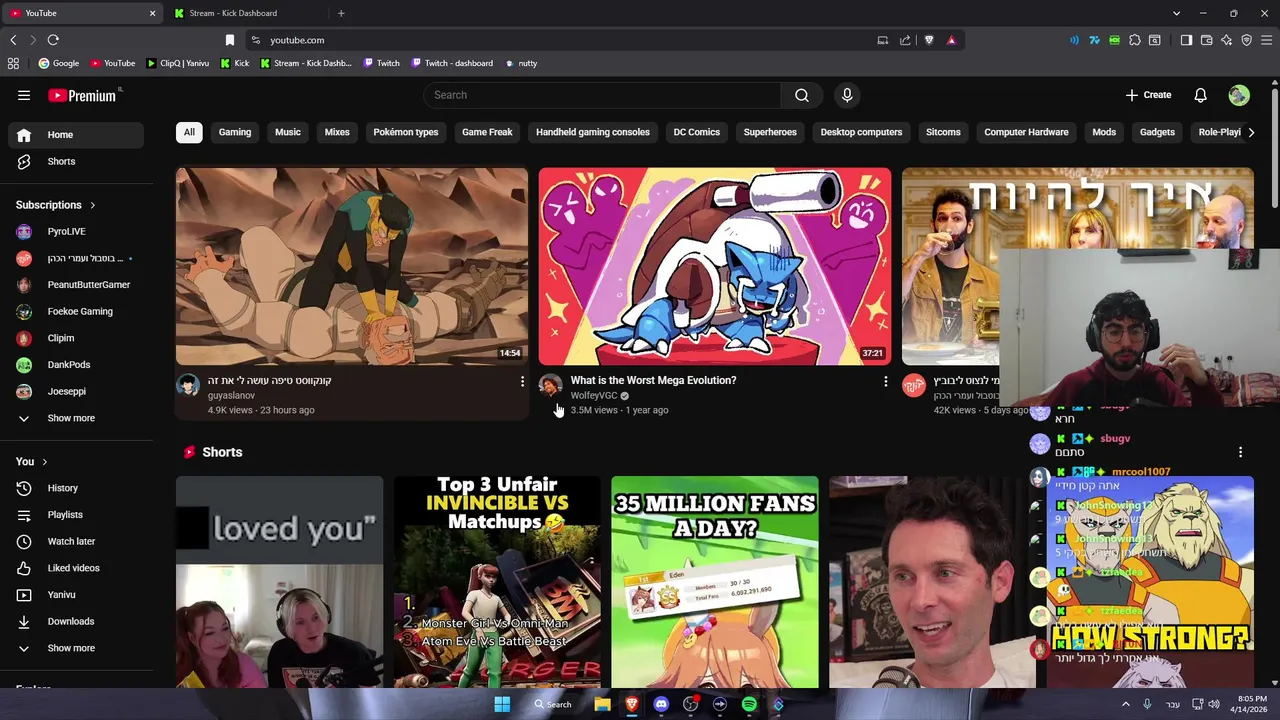Screen dimensions: 1280x720
Task: Click the Brave Rewards triangle icon
Action: [951, 40]
